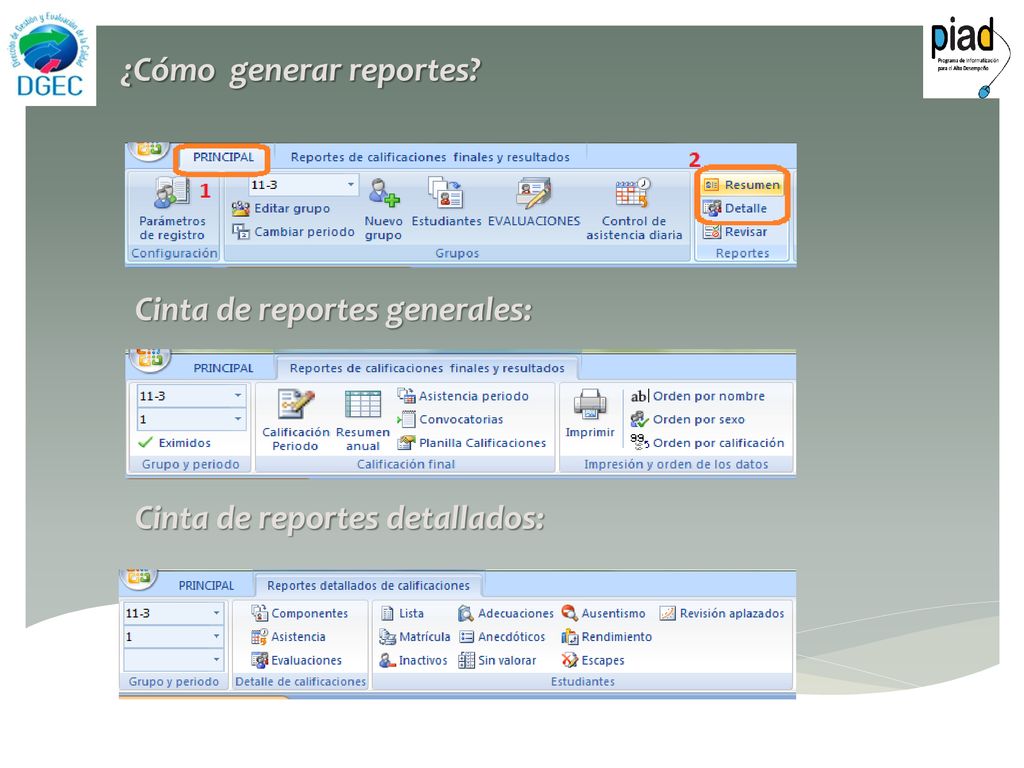
Task: Click the 'Cinta de reportes detallados:' heading
Action: coord(340,519)
